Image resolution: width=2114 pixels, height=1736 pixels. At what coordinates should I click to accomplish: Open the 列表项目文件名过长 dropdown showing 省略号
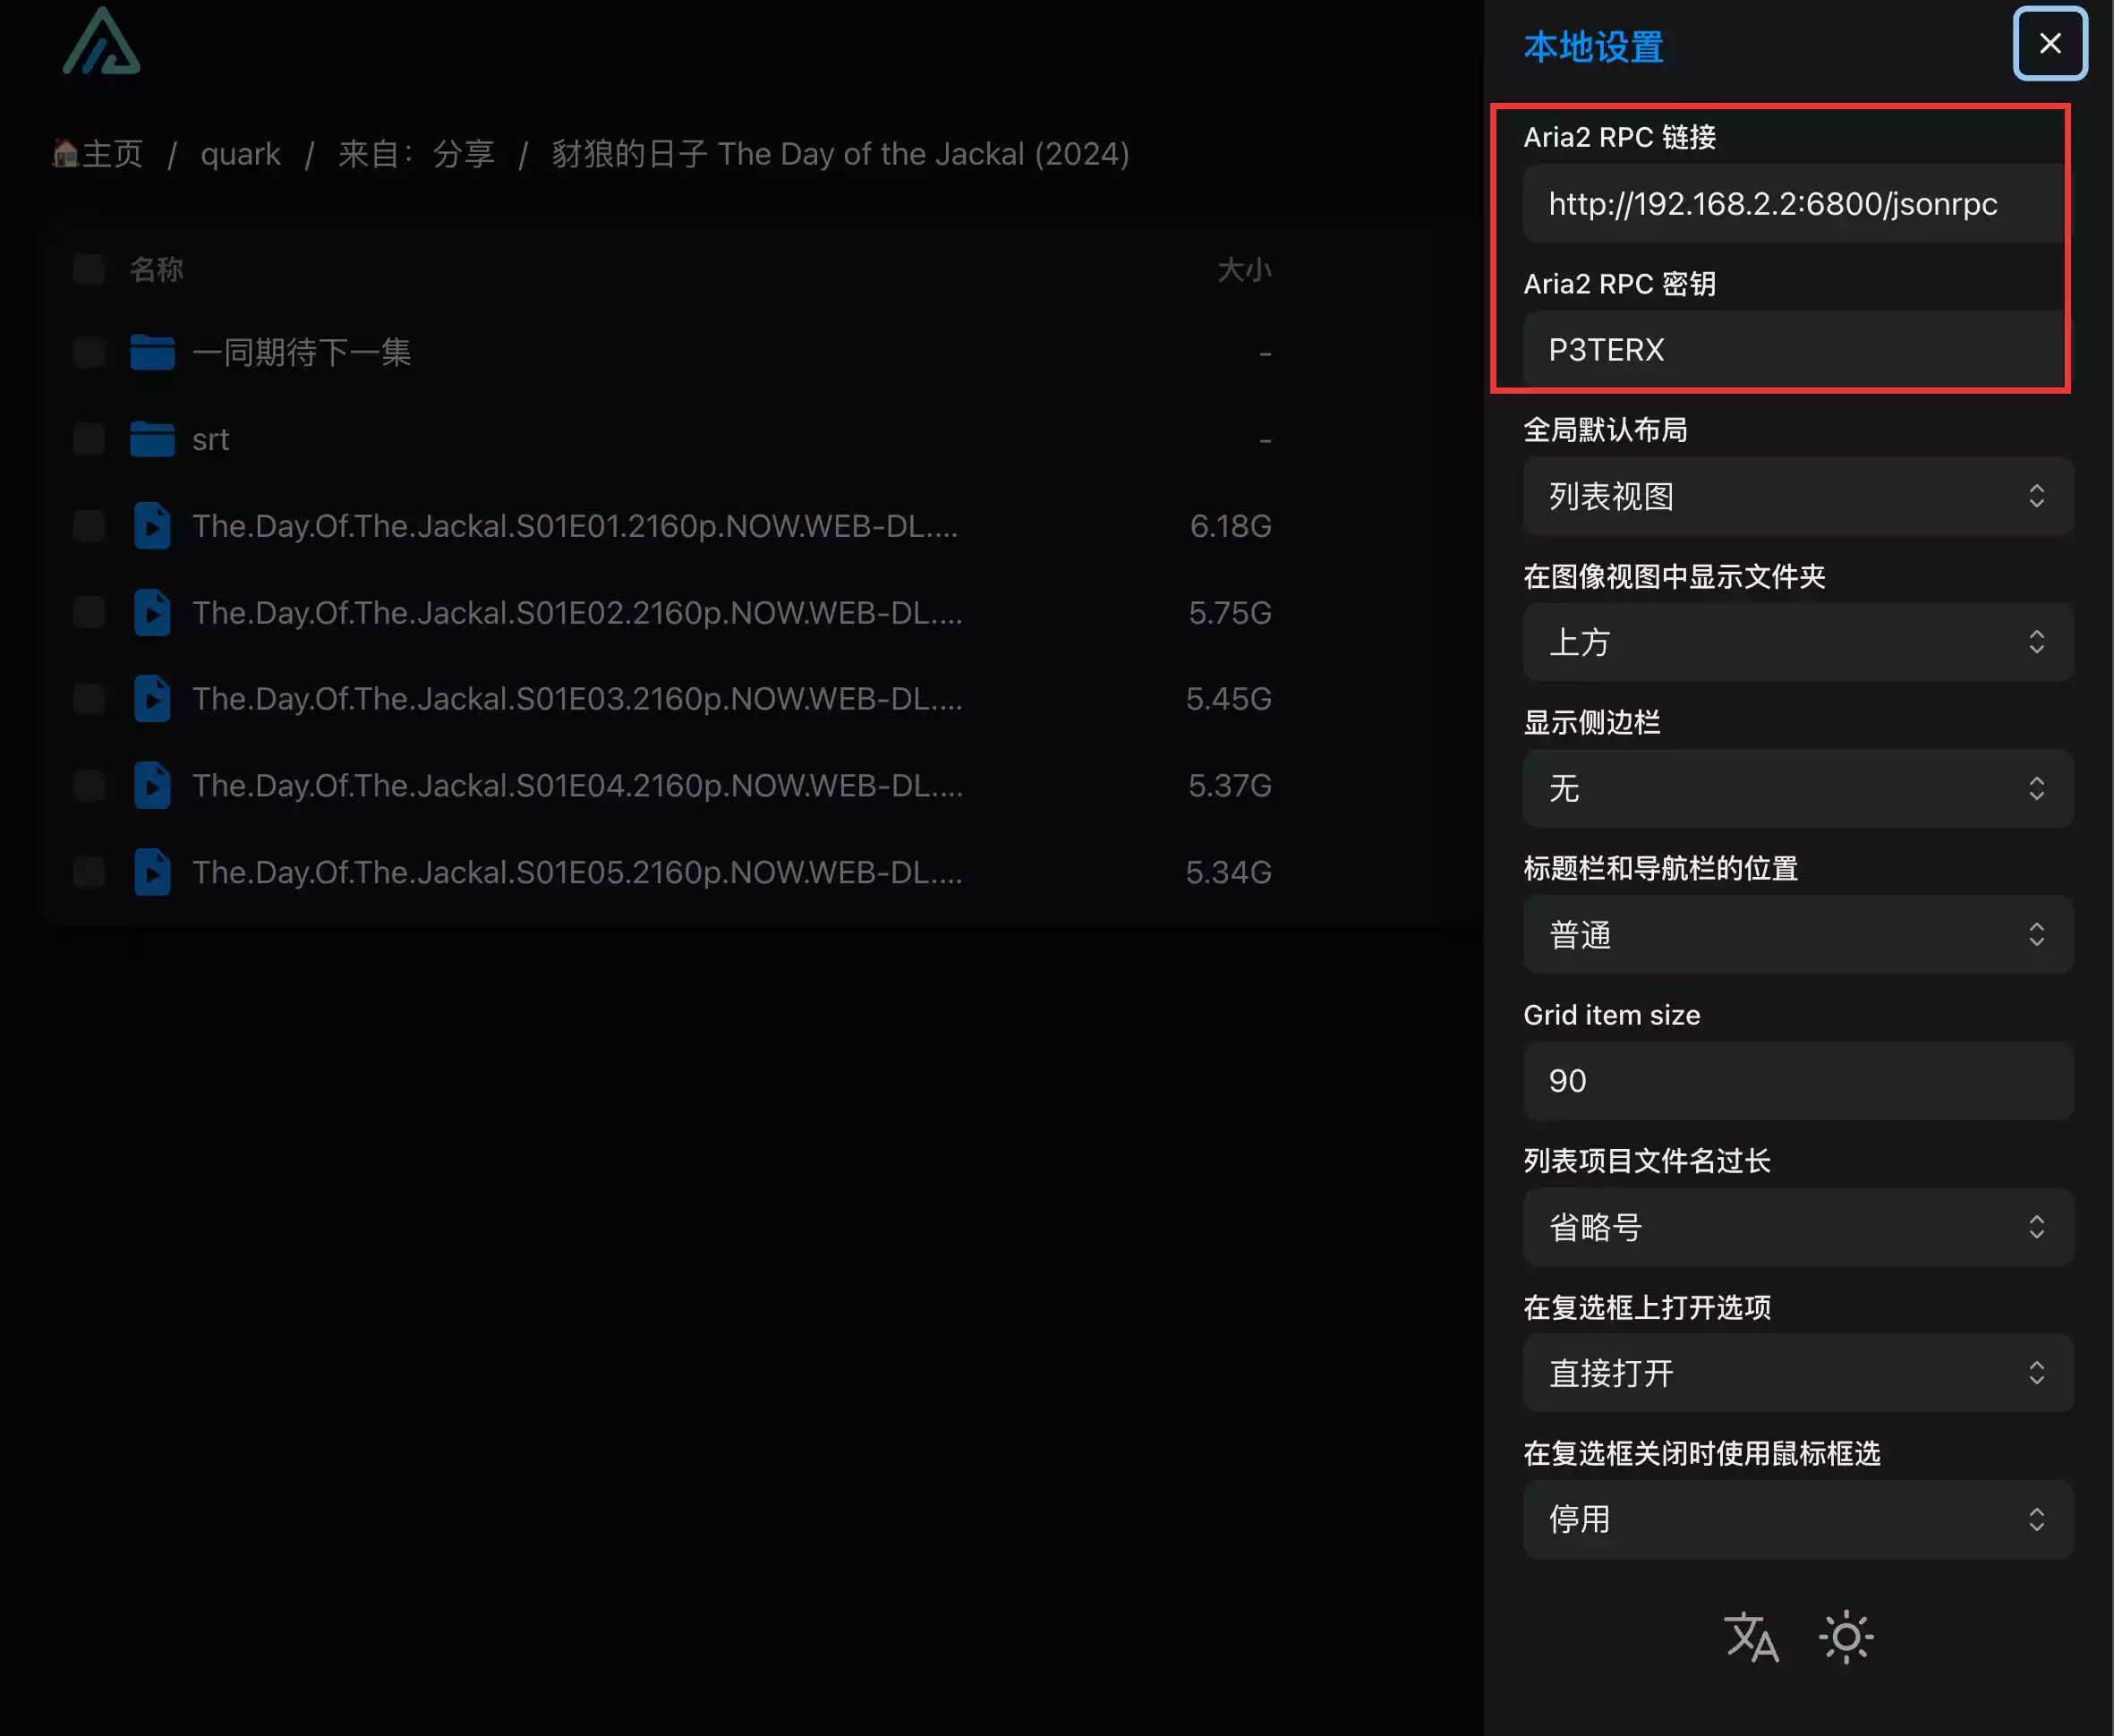coord(1797,1227)
